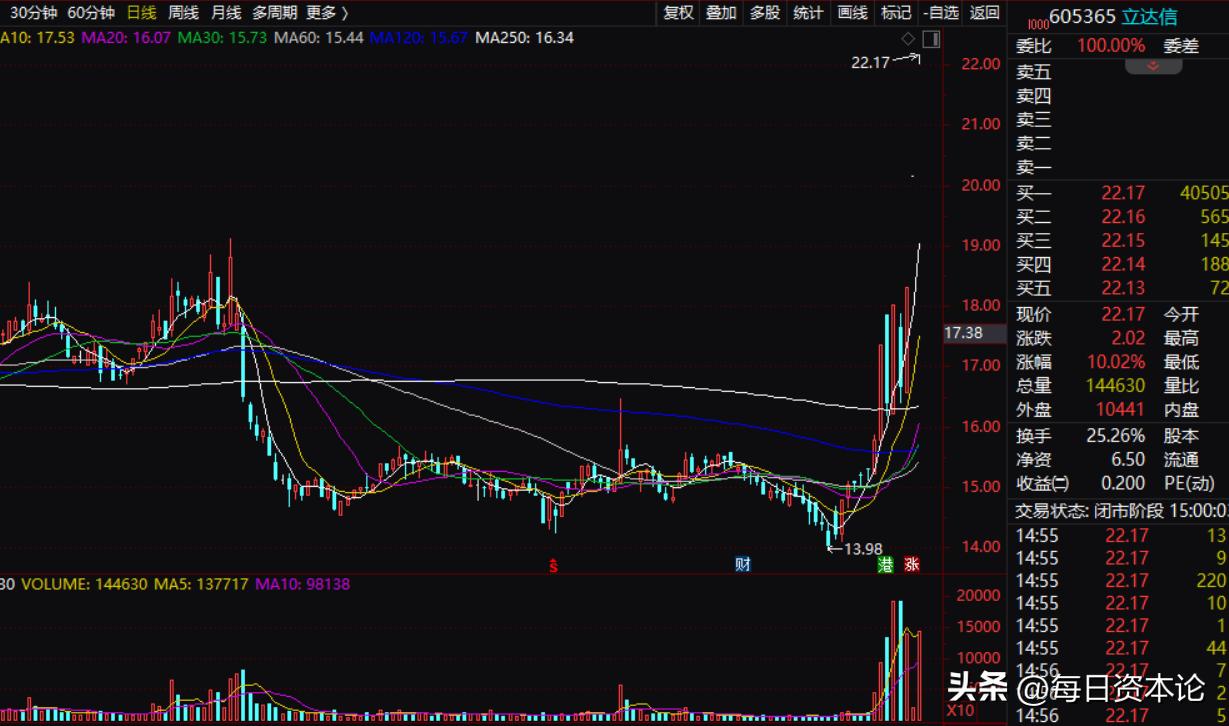Click the MA30: 15.73 indicator label
Image resolution: width=1229 pixels, height=726 pixels.
point(223,38)
